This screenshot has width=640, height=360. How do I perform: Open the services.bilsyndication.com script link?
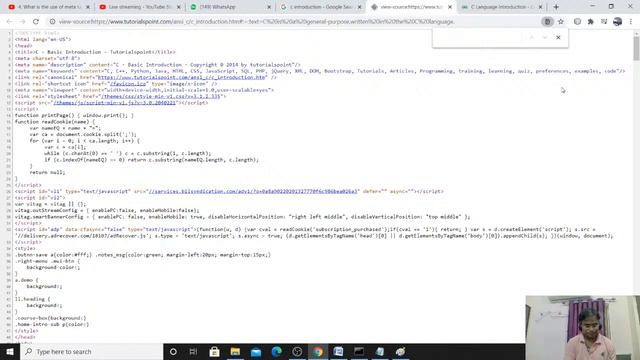253,191
